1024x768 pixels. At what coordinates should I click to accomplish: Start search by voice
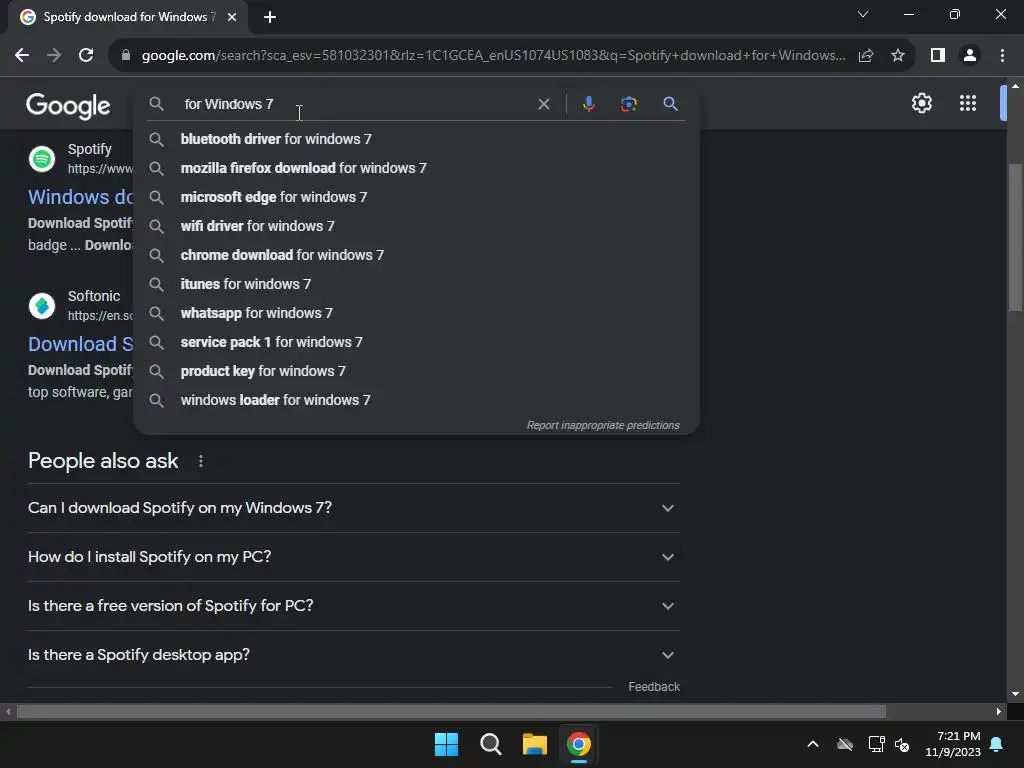[x=588, y=104]
